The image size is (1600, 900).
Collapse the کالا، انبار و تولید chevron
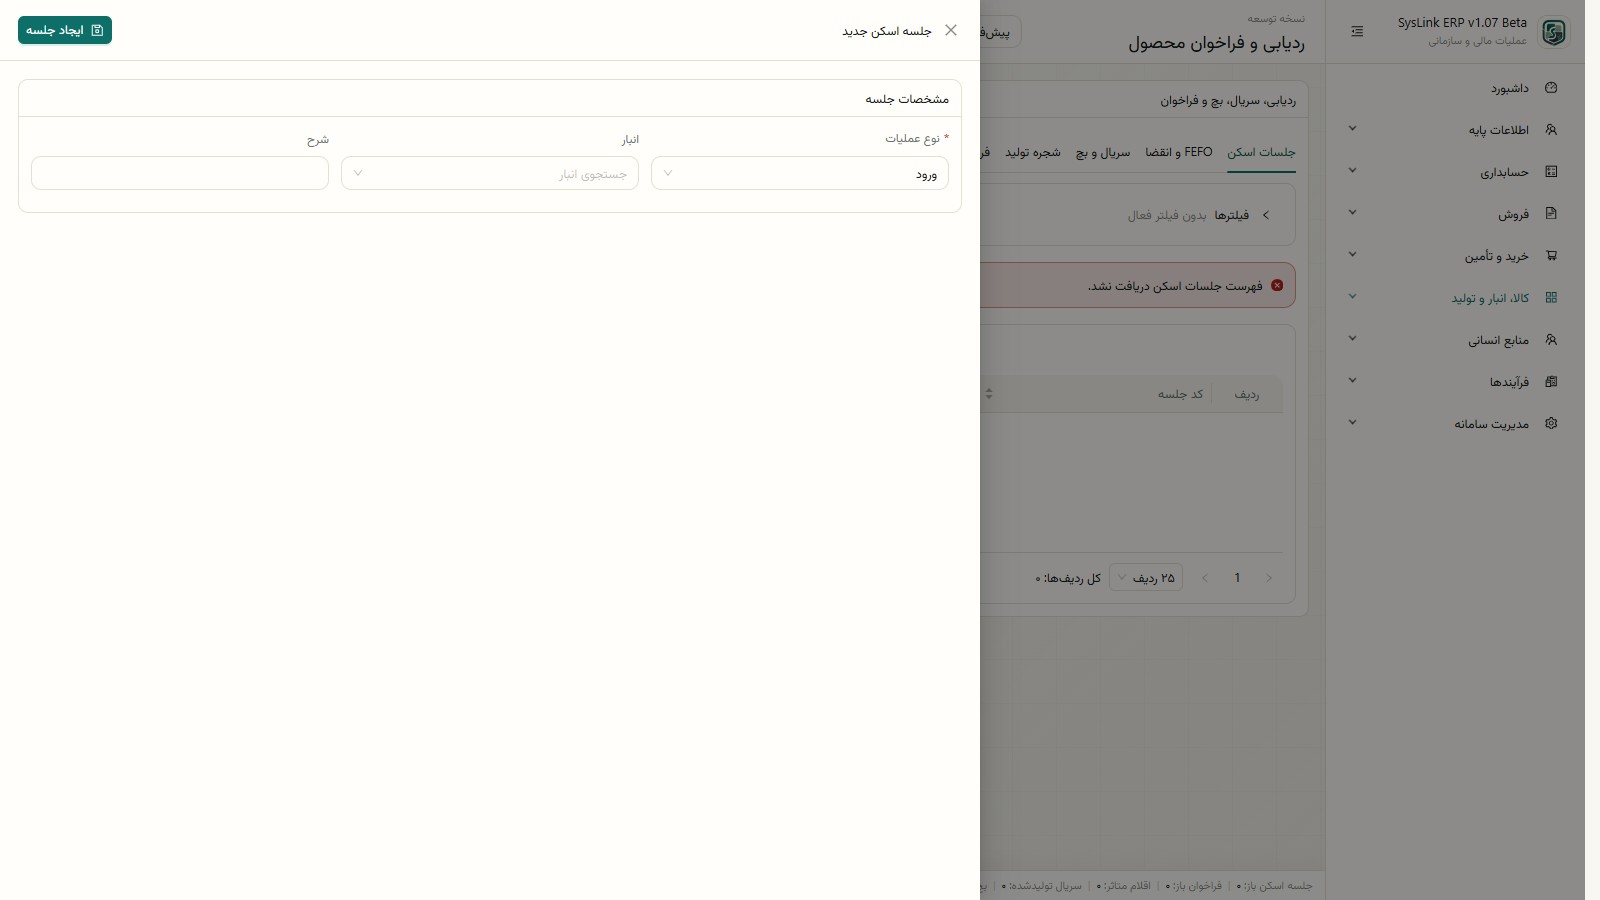coord(1352,296)
